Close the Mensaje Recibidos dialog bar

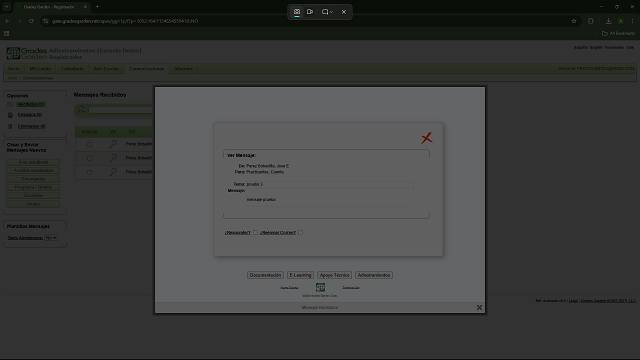coord(479,307)
